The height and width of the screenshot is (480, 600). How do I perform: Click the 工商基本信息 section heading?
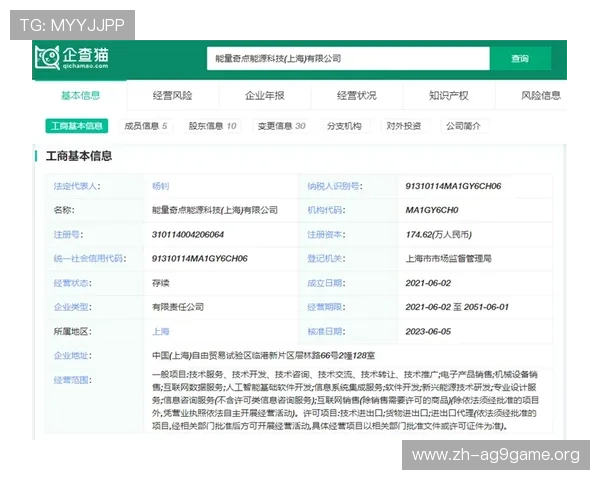coord(79,156)
